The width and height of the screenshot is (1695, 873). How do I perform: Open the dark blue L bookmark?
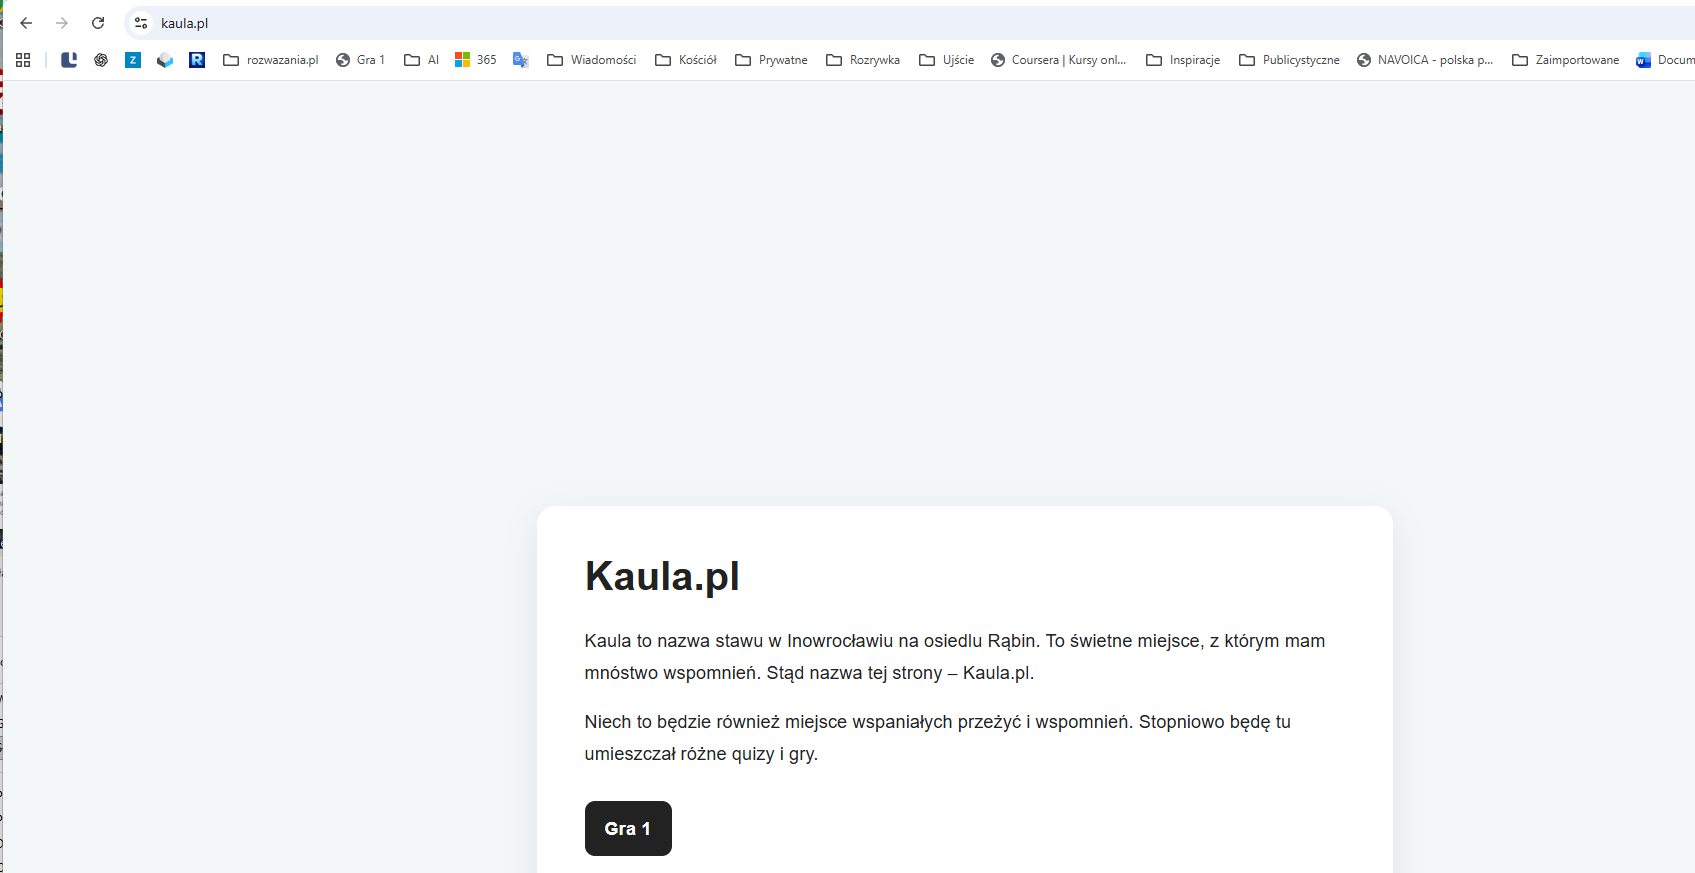pyautogui.click(x=69, y=60)
